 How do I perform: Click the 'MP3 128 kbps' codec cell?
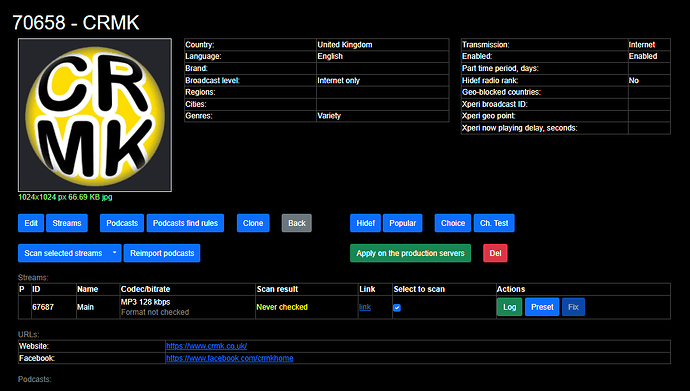tap(146, 302)
